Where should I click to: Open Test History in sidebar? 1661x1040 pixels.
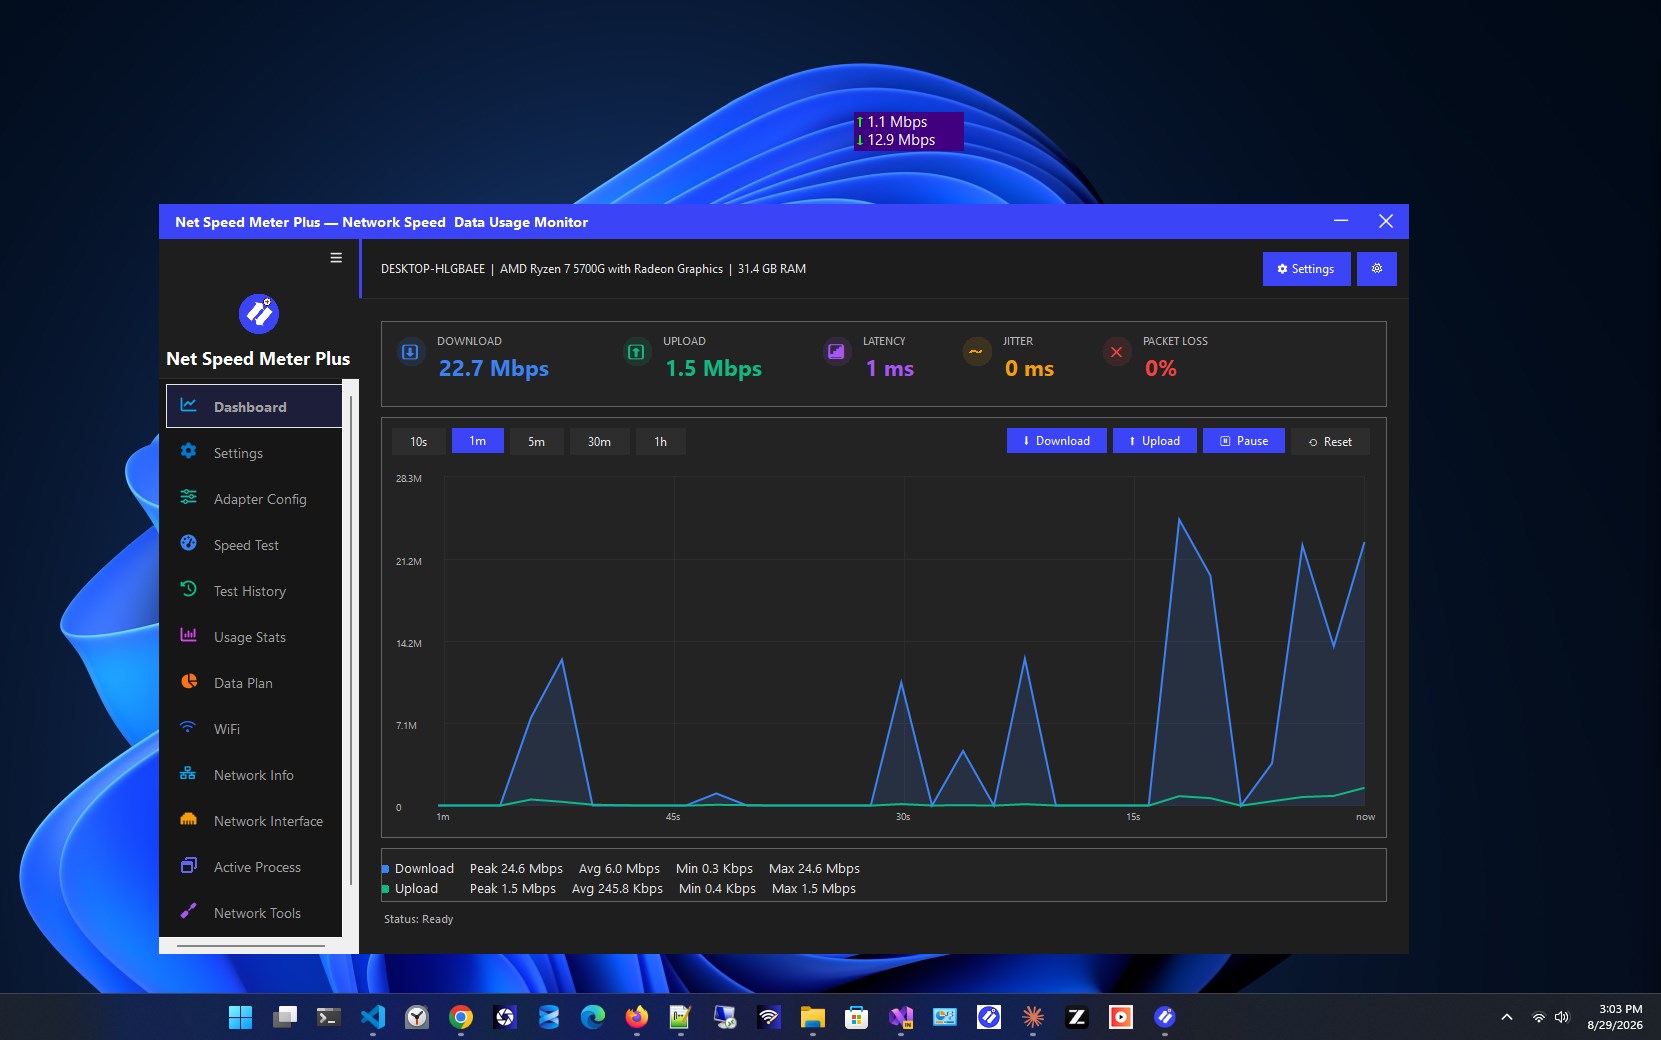point(254,591)
